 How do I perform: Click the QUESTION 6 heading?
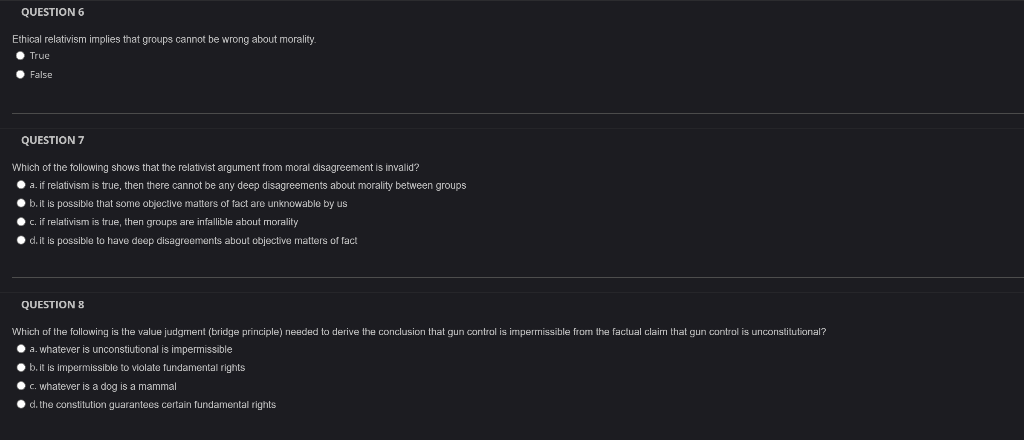[52, 12]
